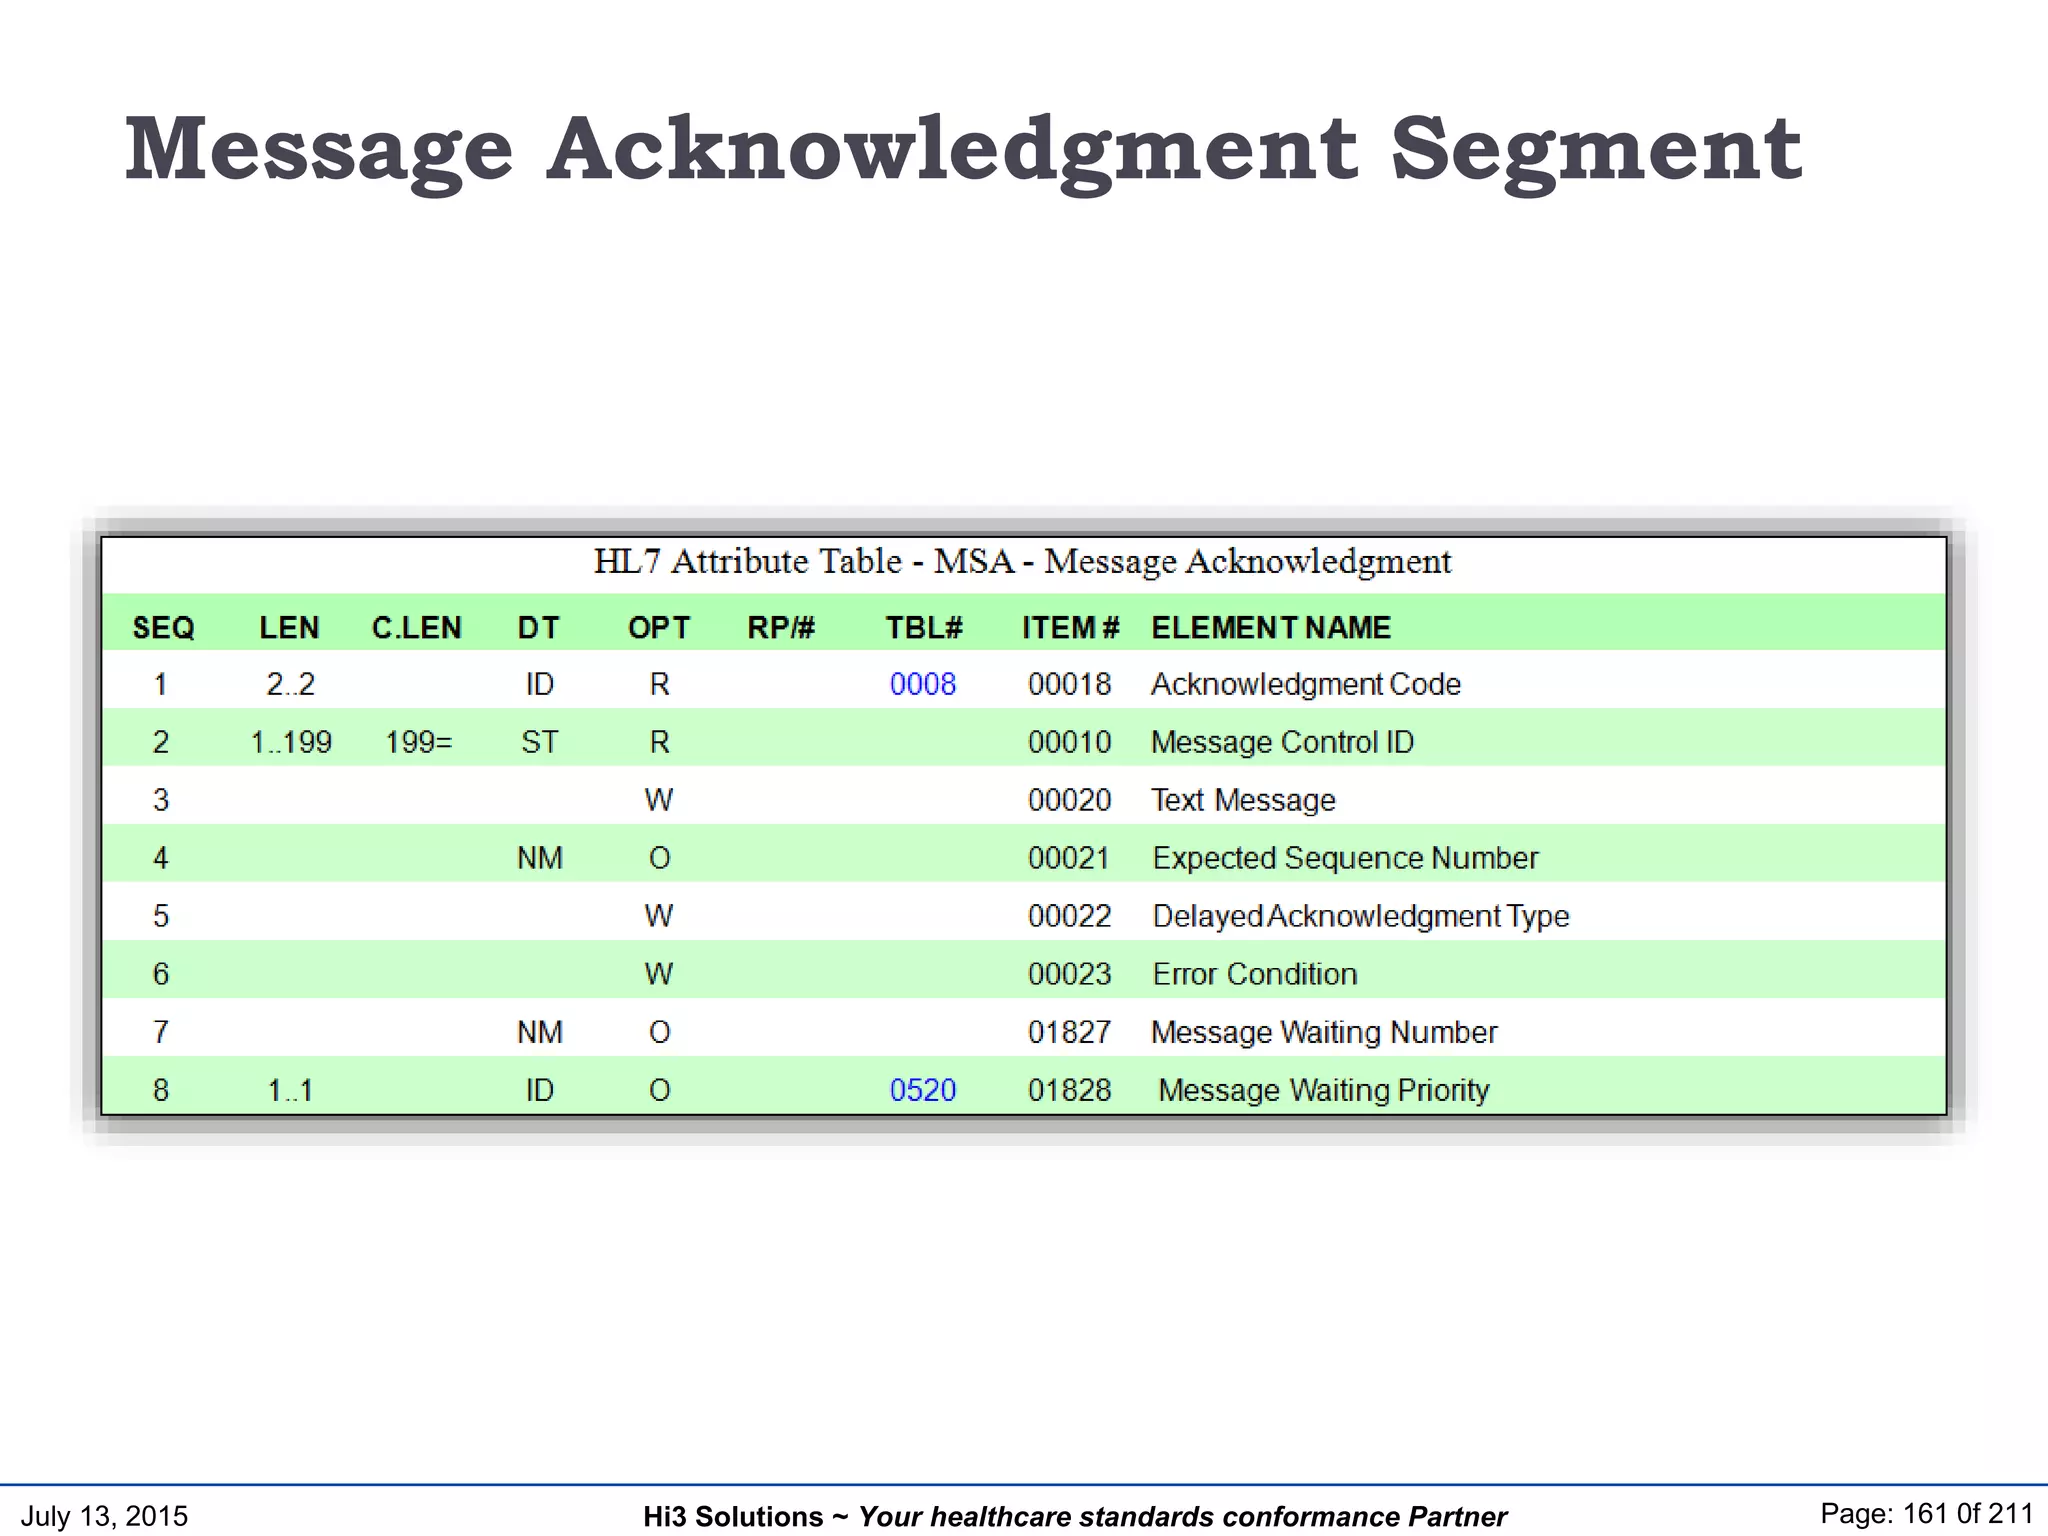Click the RP/# column header
Image resolution: width=2048 pixels, height=1536 pixels.
pos(781,628)
